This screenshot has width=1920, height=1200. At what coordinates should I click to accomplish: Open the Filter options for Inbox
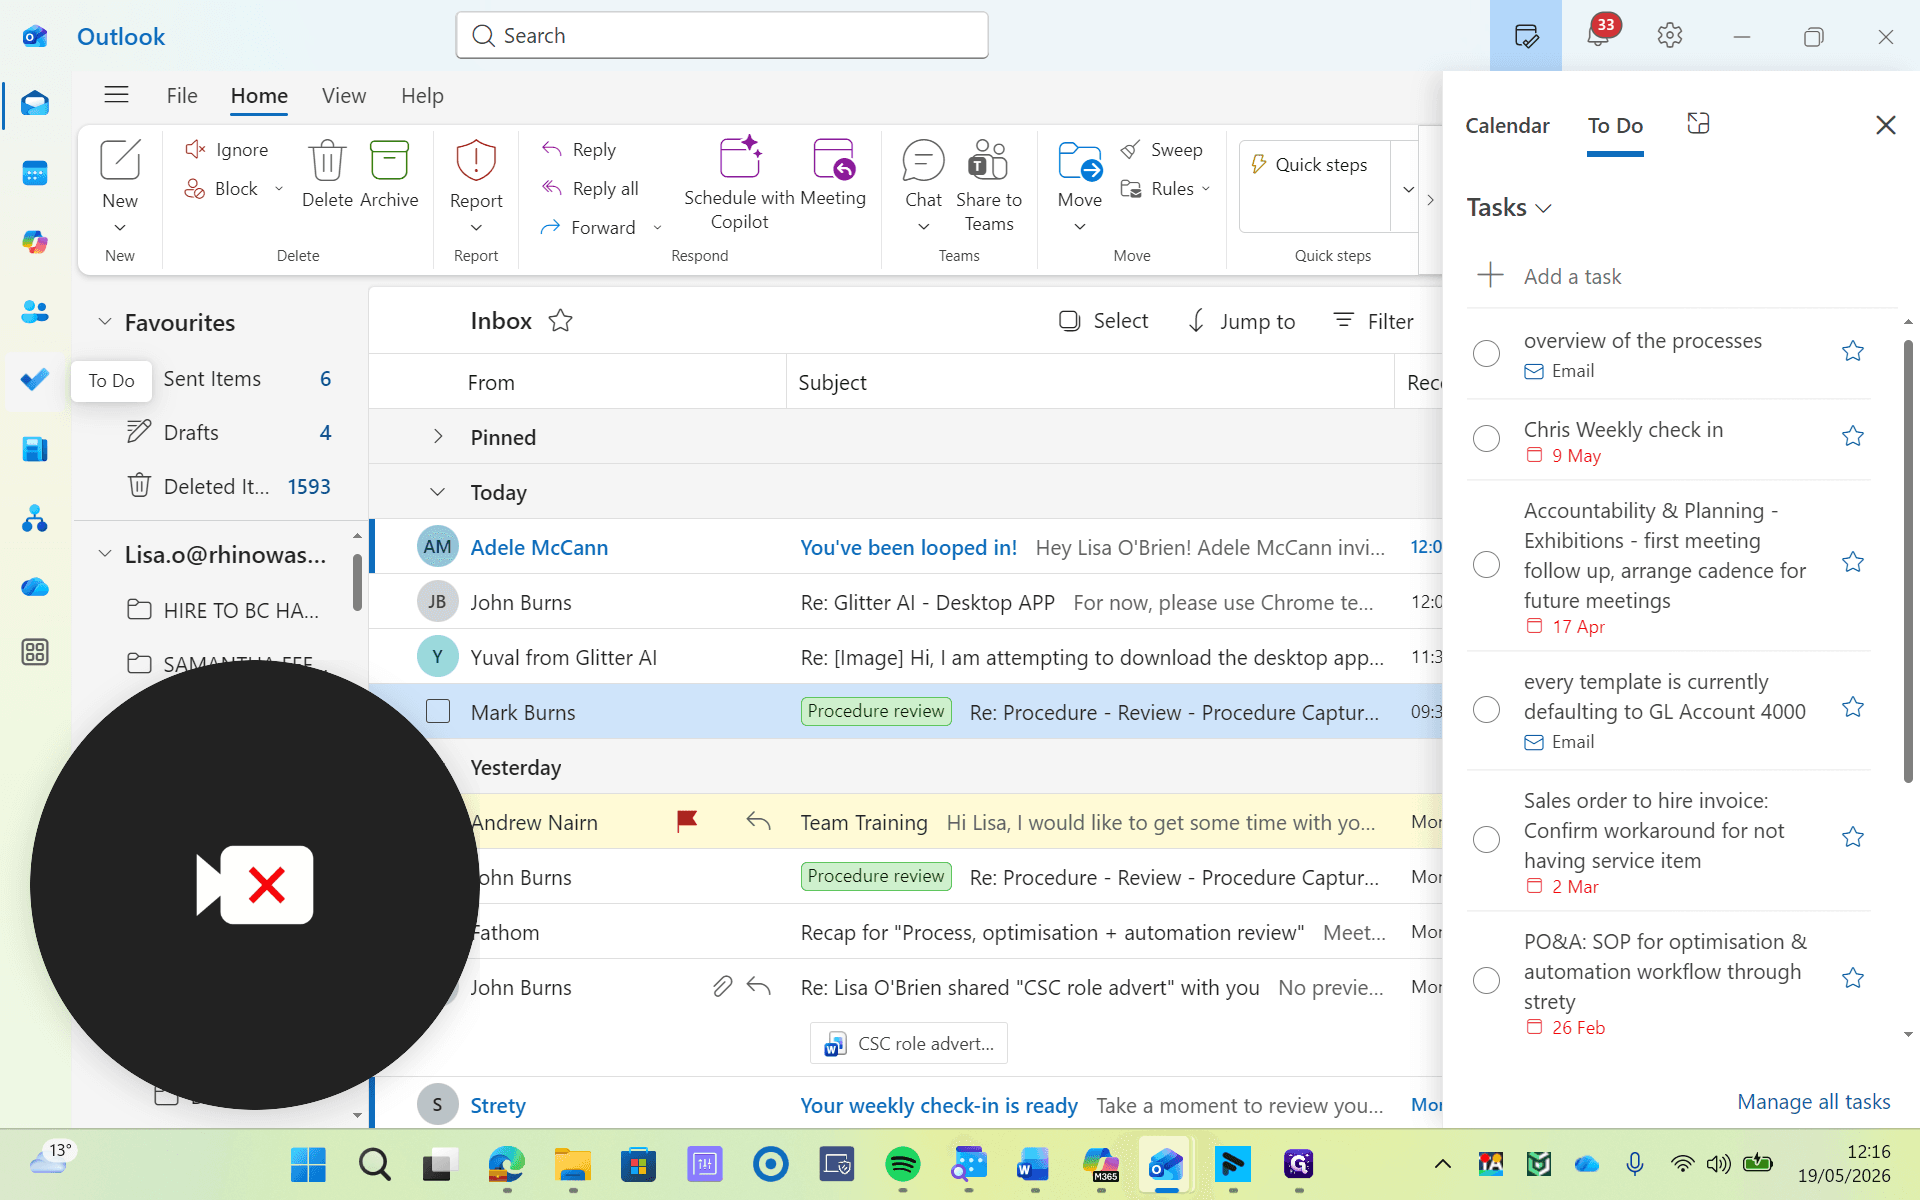[x=1374, y=321]
